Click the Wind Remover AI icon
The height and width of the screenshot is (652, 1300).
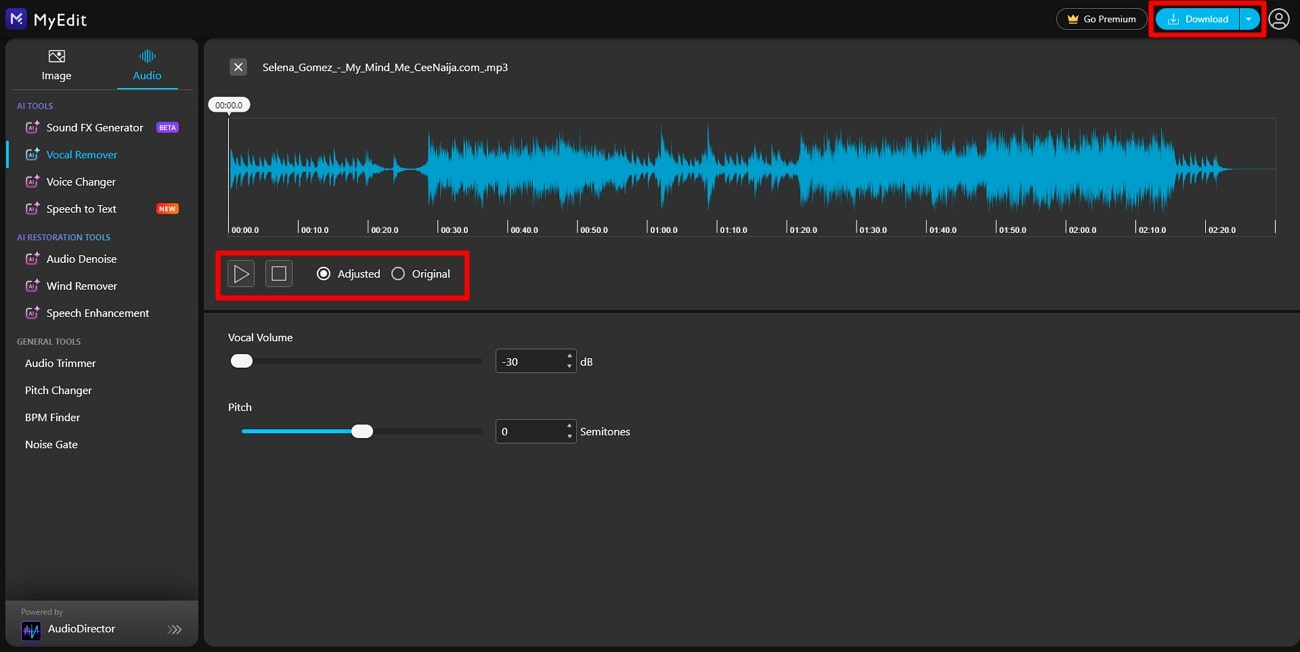coord(32,286)
